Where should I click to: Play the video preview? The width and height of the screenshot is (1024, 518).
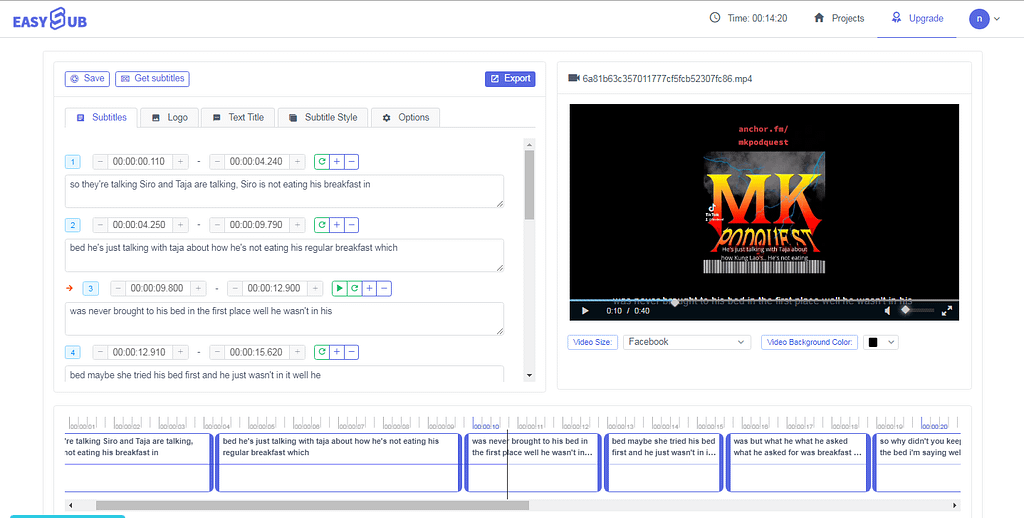[585, 311]
